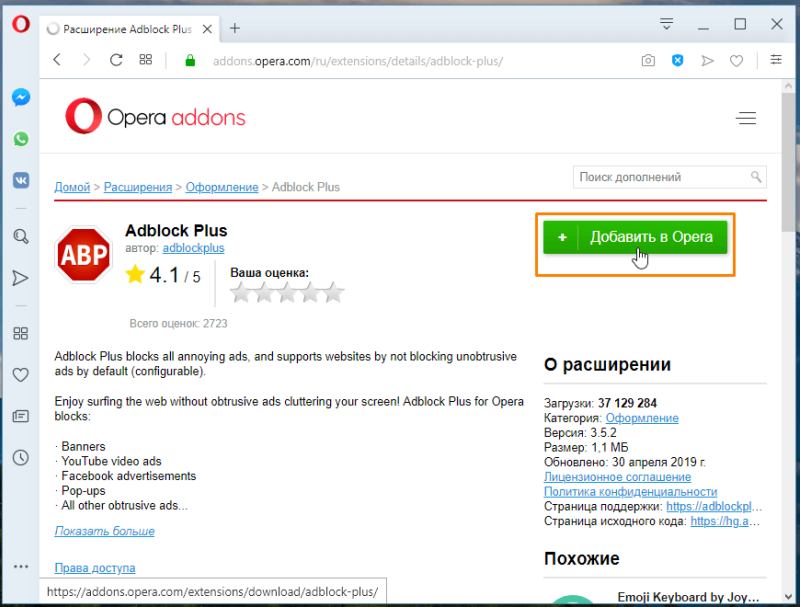800x607 pixels.
Task: Expand description with Показать больше
Action: (105, 531)
